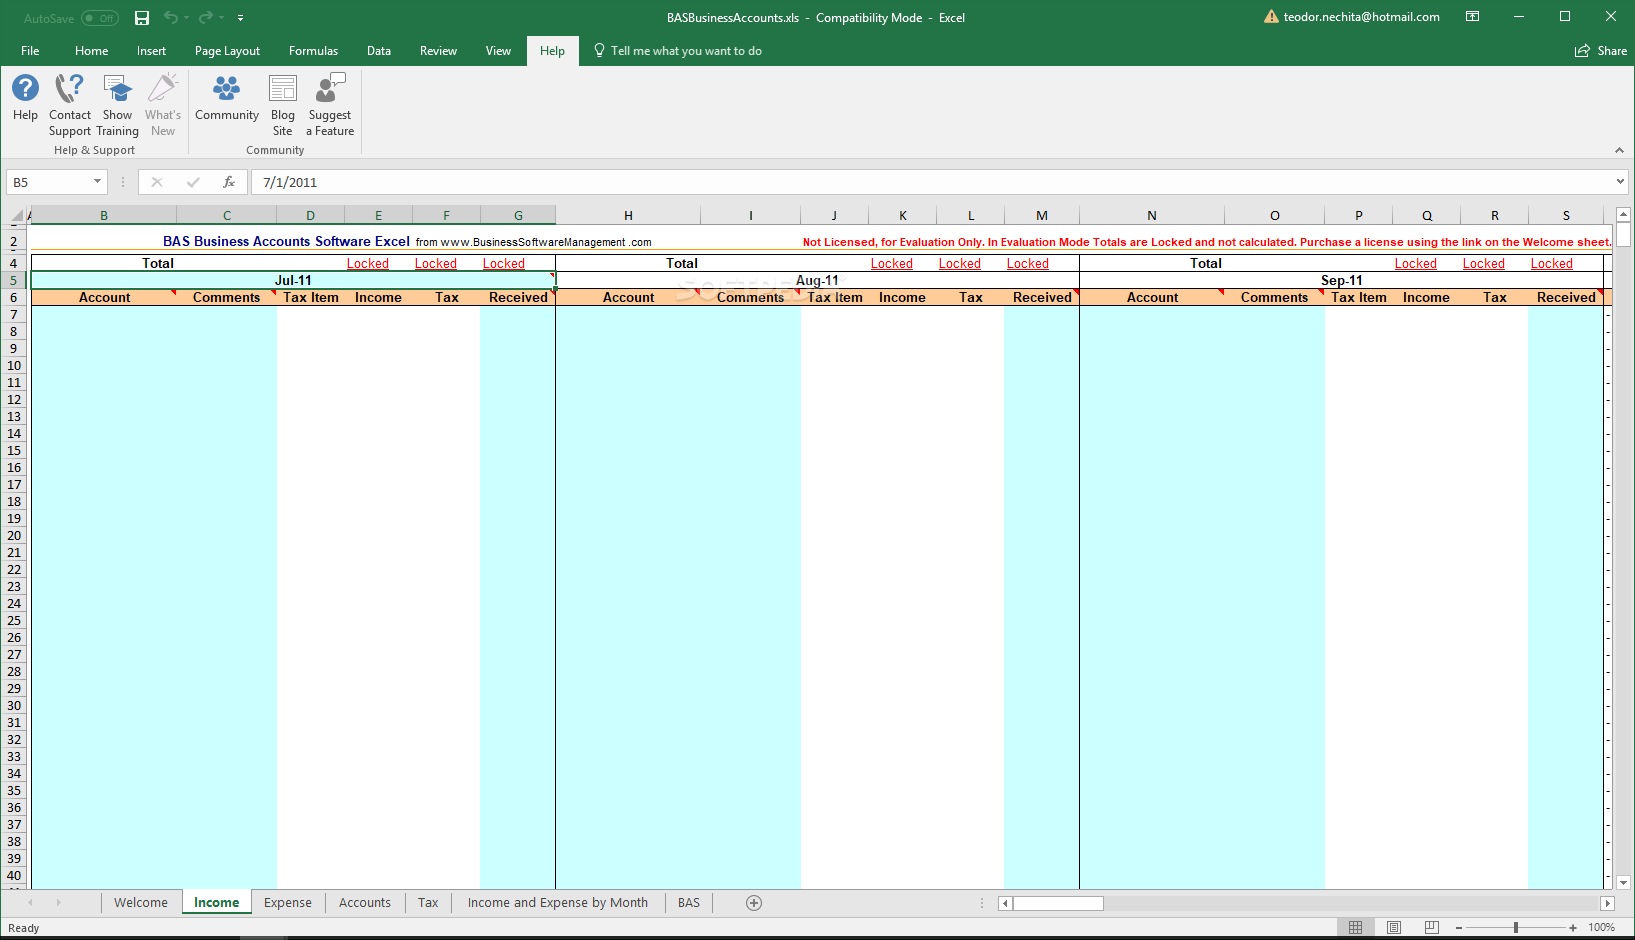Click the Select All corner triangle
This screenshot has height=940, width=1635.
click(x=17, y=215)
